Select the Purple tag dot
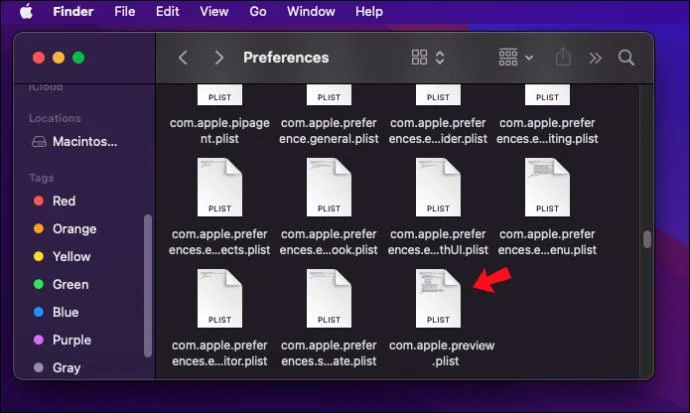 (x=39, y=340)
